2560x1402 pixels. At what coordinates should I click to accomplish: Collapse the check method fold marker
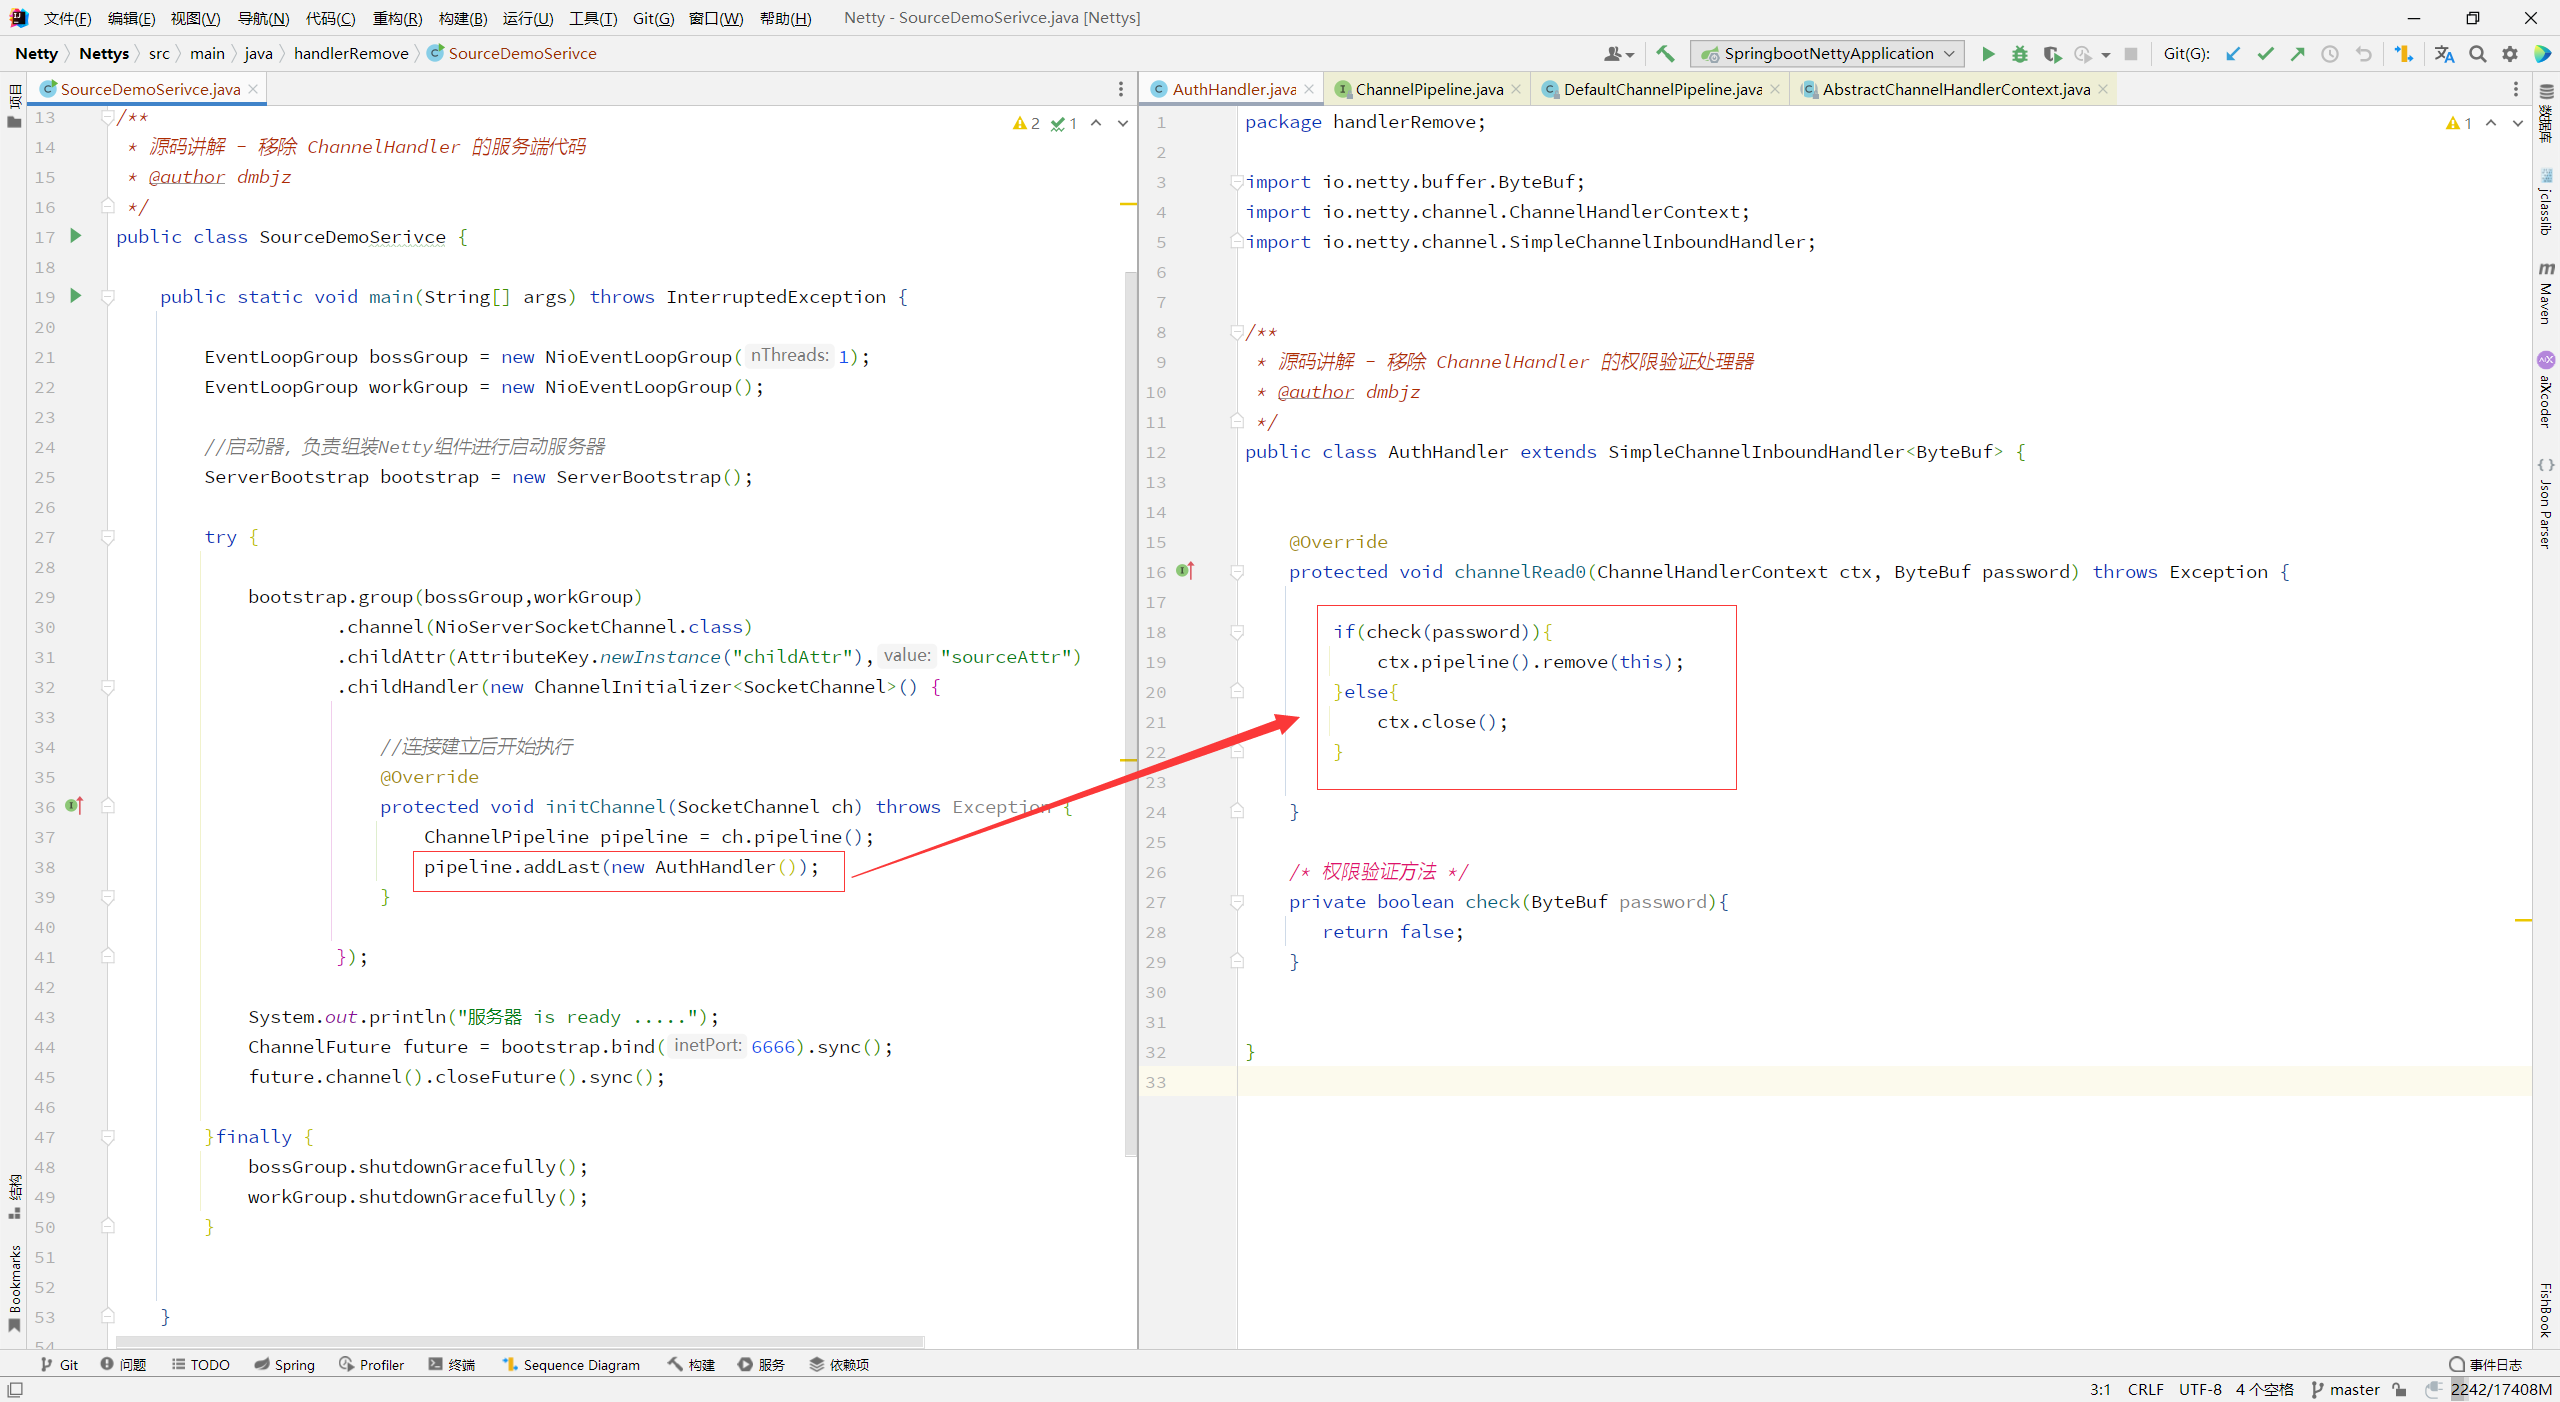pos(1237,902)
